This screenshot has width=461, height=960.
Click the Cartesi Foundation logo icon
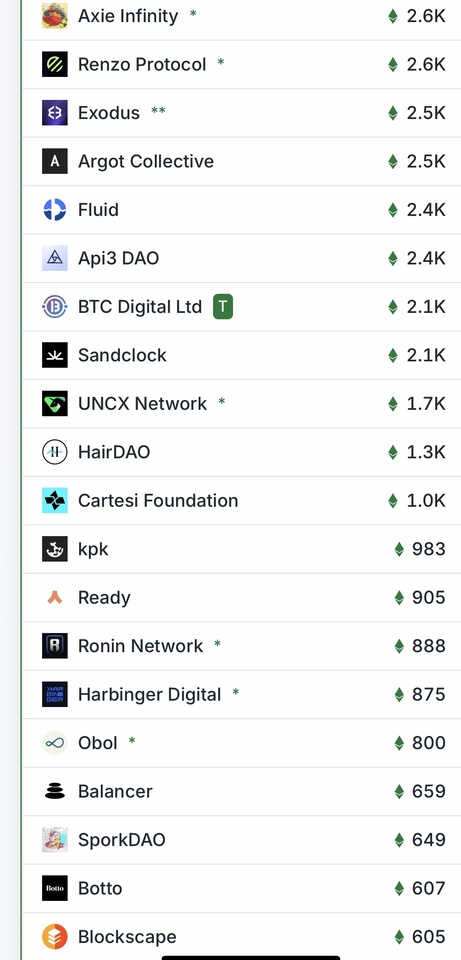tap(54, 500)
